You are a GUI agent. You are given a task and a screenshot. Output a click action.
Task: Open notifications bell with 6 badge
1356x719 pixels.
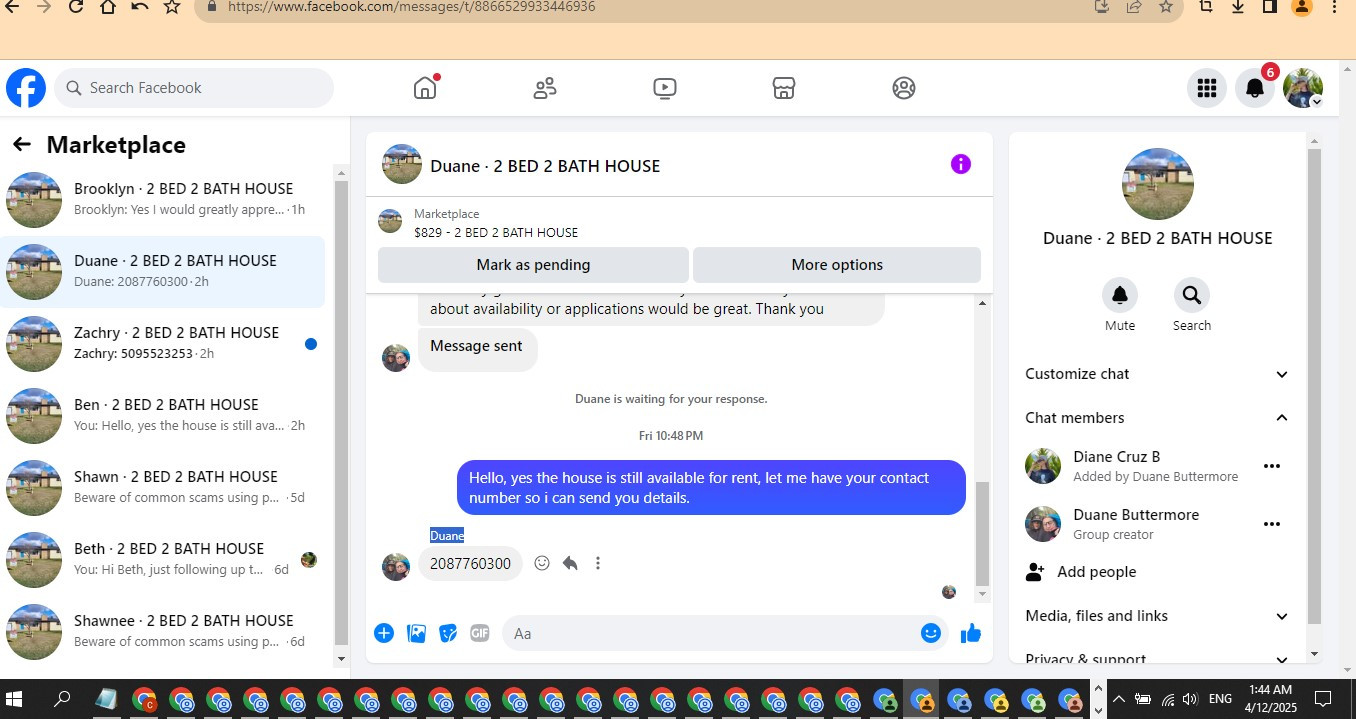click(x=1255, y=88)
